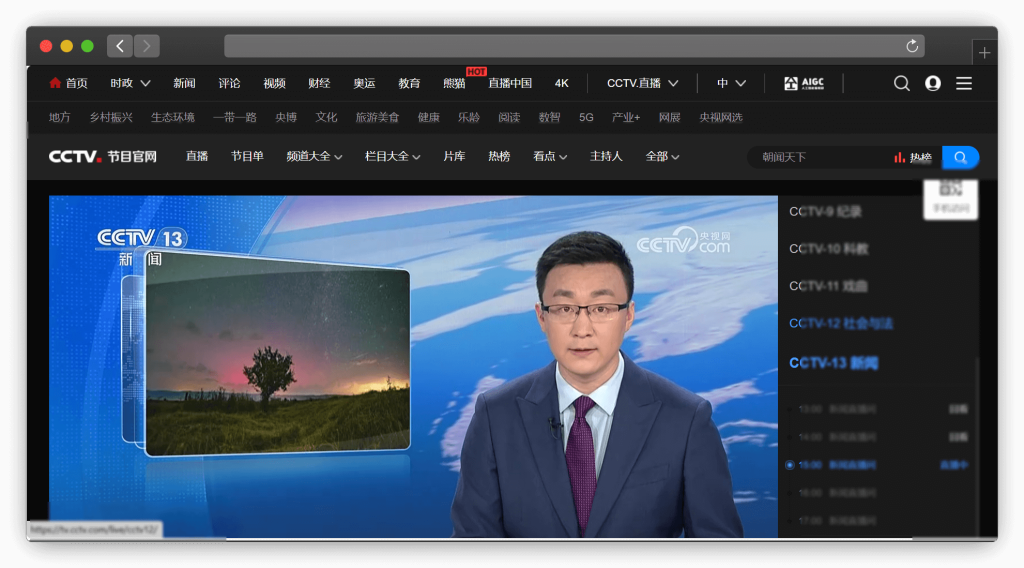Reload the page with the refresh icon

tap(912, 46)
